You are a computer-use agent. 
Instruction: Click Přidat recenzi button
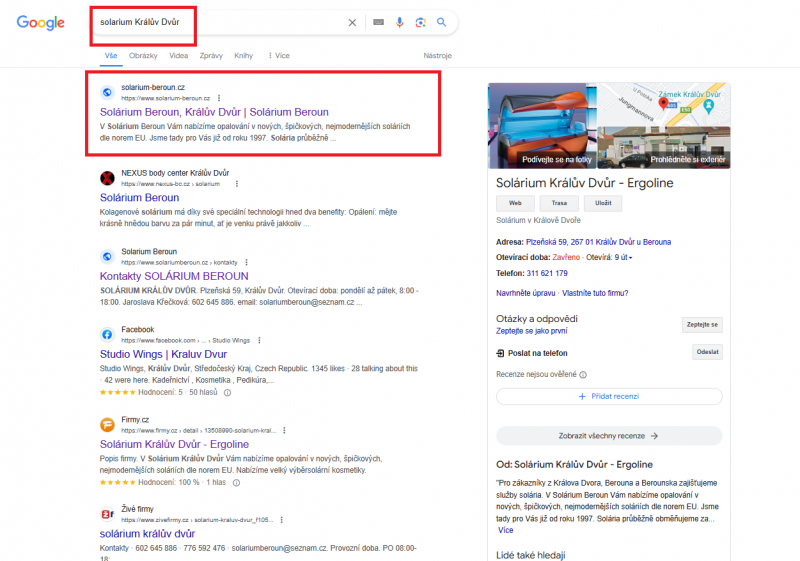coord(609,396)
